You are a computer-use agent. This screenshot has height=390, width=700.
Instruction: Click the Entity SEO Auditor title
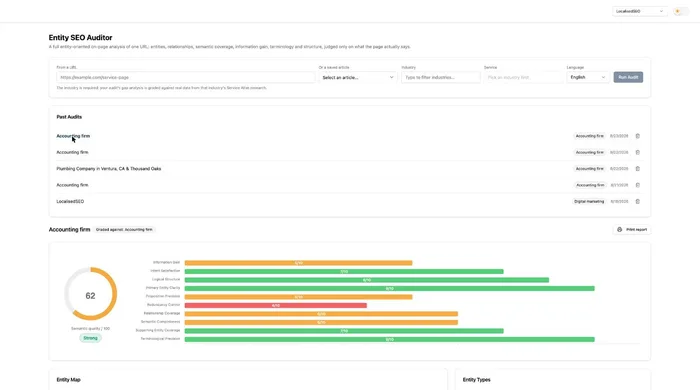click(x=80, y=37)
